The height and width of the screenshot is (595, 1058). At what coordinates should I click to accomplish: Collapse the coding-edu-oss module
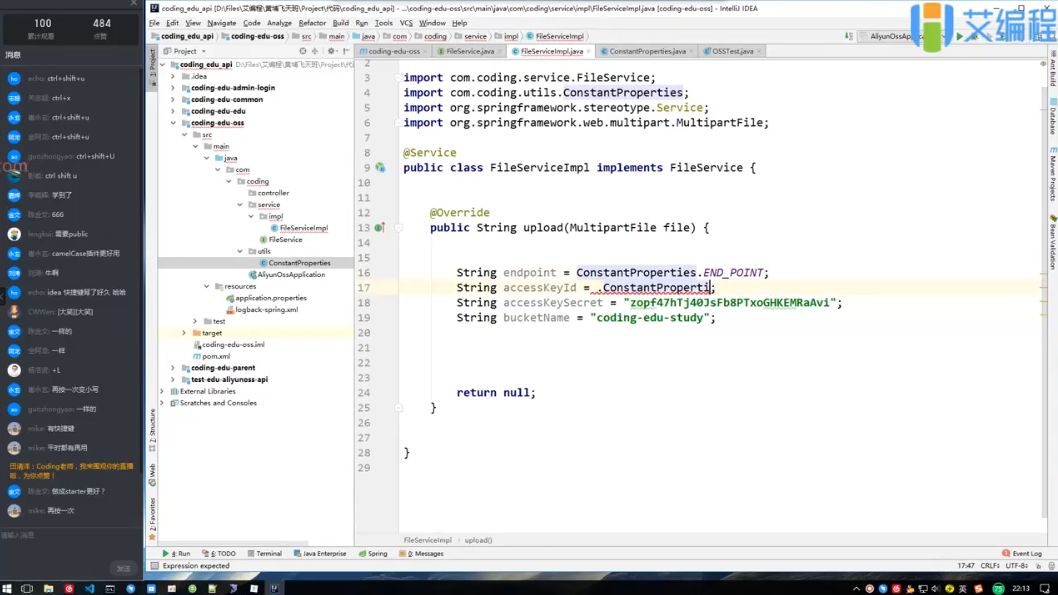[173, 123]
